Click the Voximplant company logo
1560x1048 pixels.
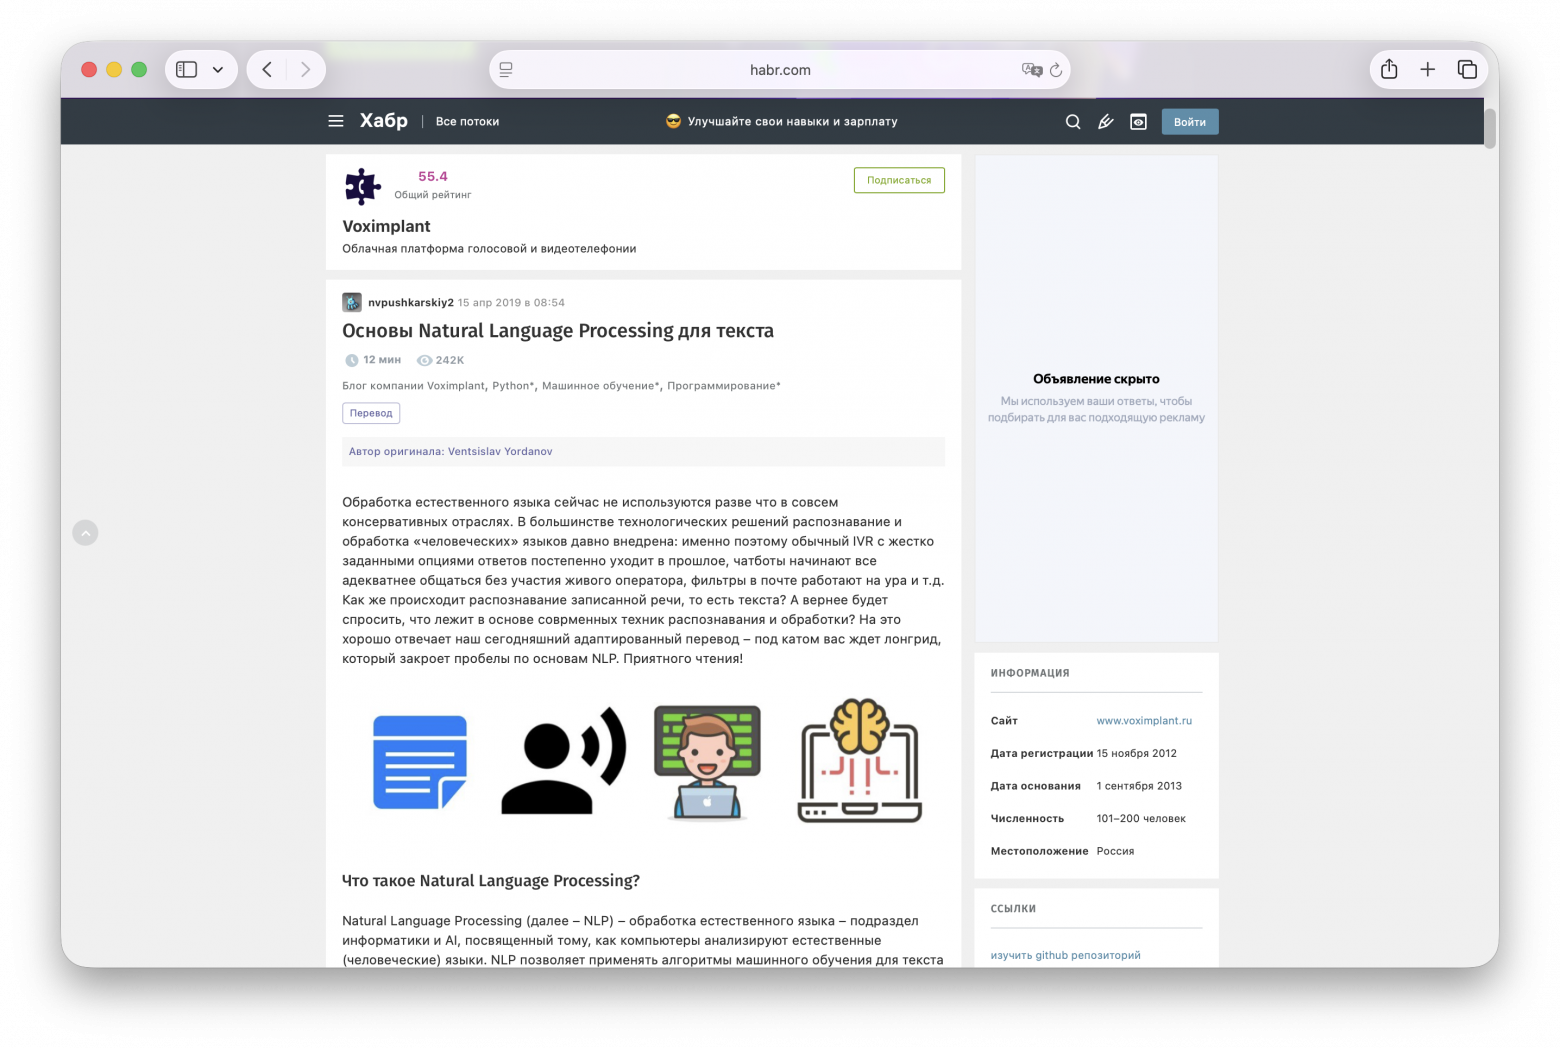point(362,186)
